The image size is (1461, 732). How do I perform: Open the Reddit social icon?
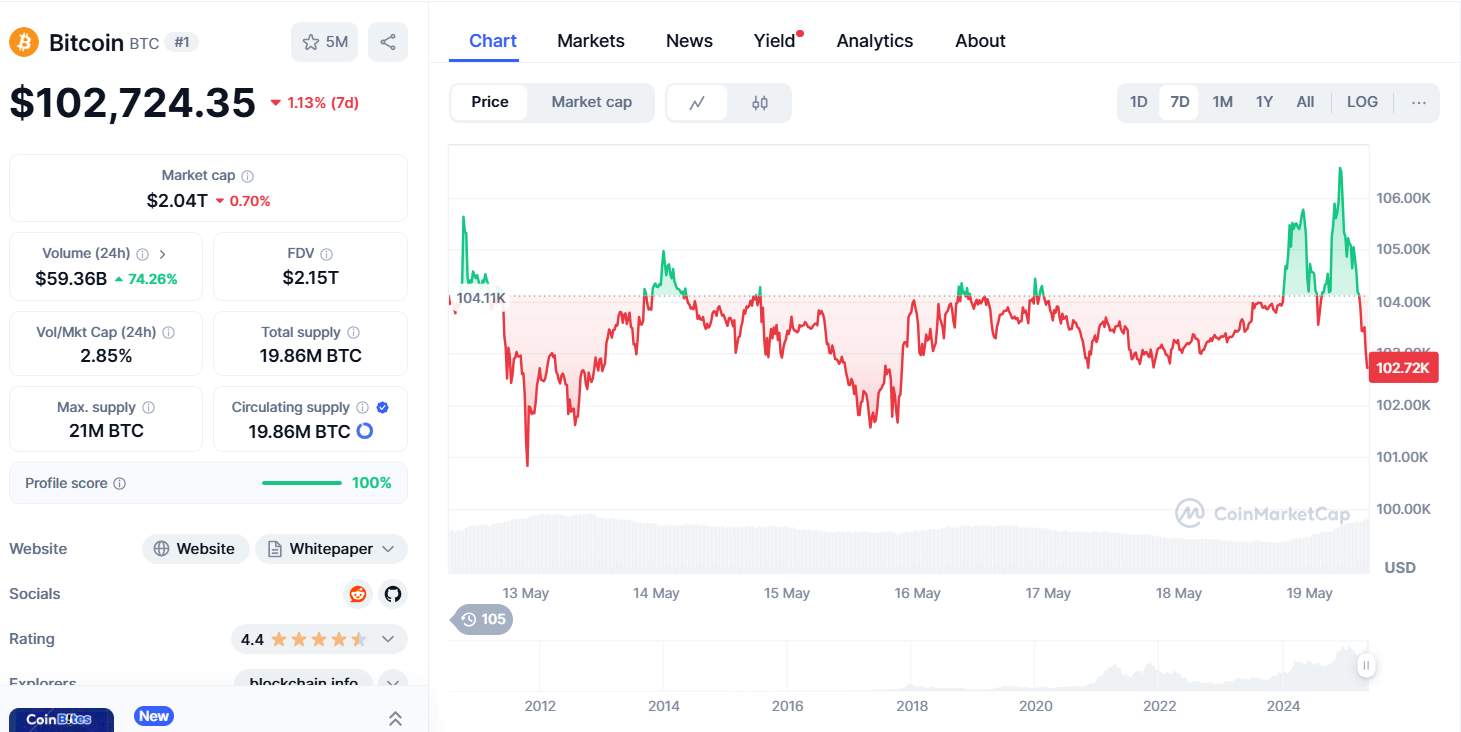[358, 594]
